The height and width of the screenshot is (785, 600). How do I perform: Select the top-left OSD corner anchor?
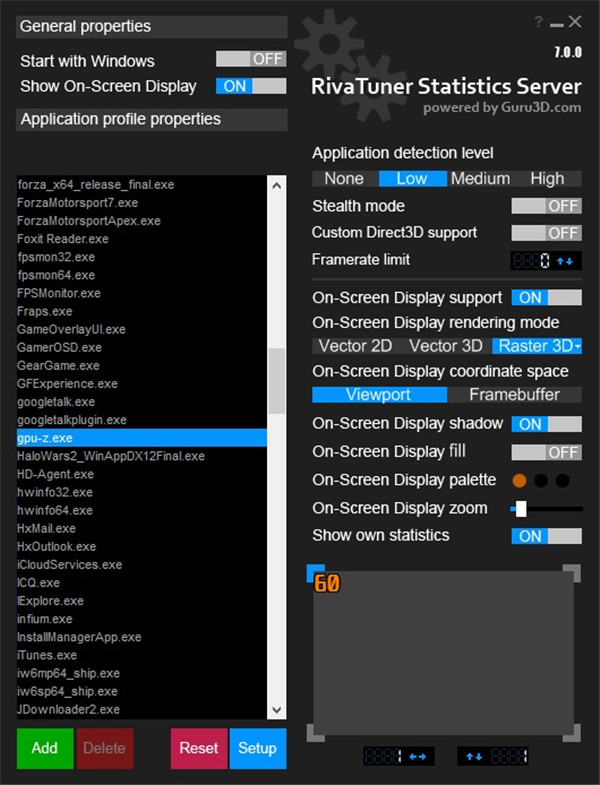coord(314,572)
